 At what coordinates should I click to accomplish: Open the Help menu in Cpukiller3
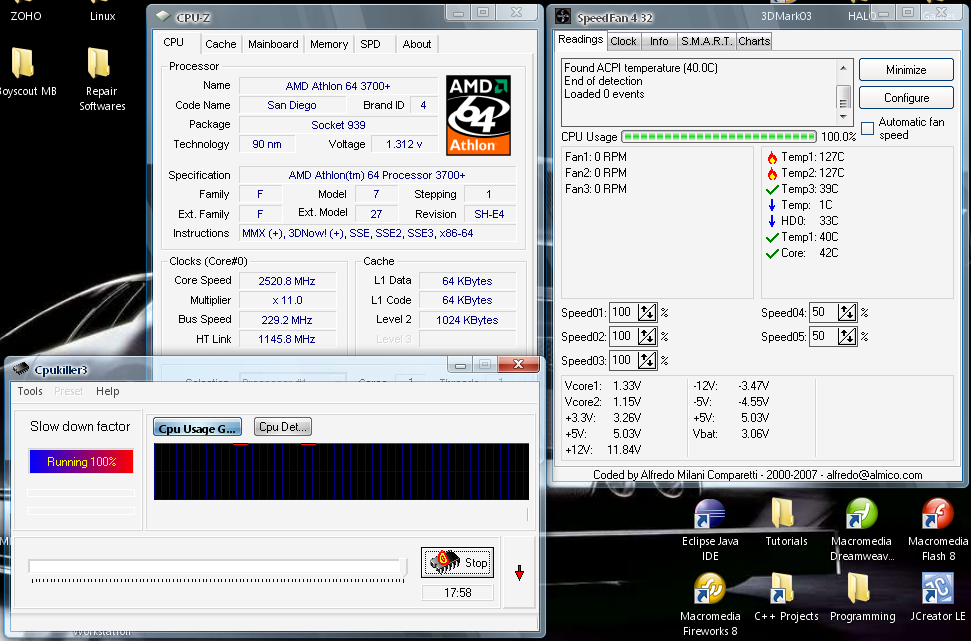pos(107,391)
